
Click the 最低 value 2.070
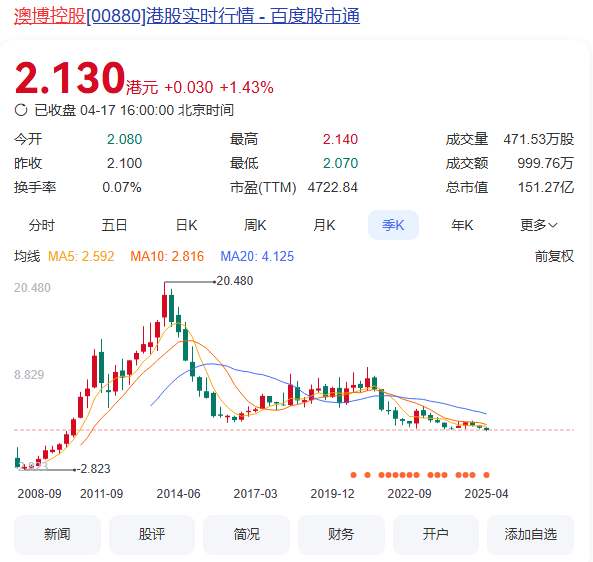point(340,163)
